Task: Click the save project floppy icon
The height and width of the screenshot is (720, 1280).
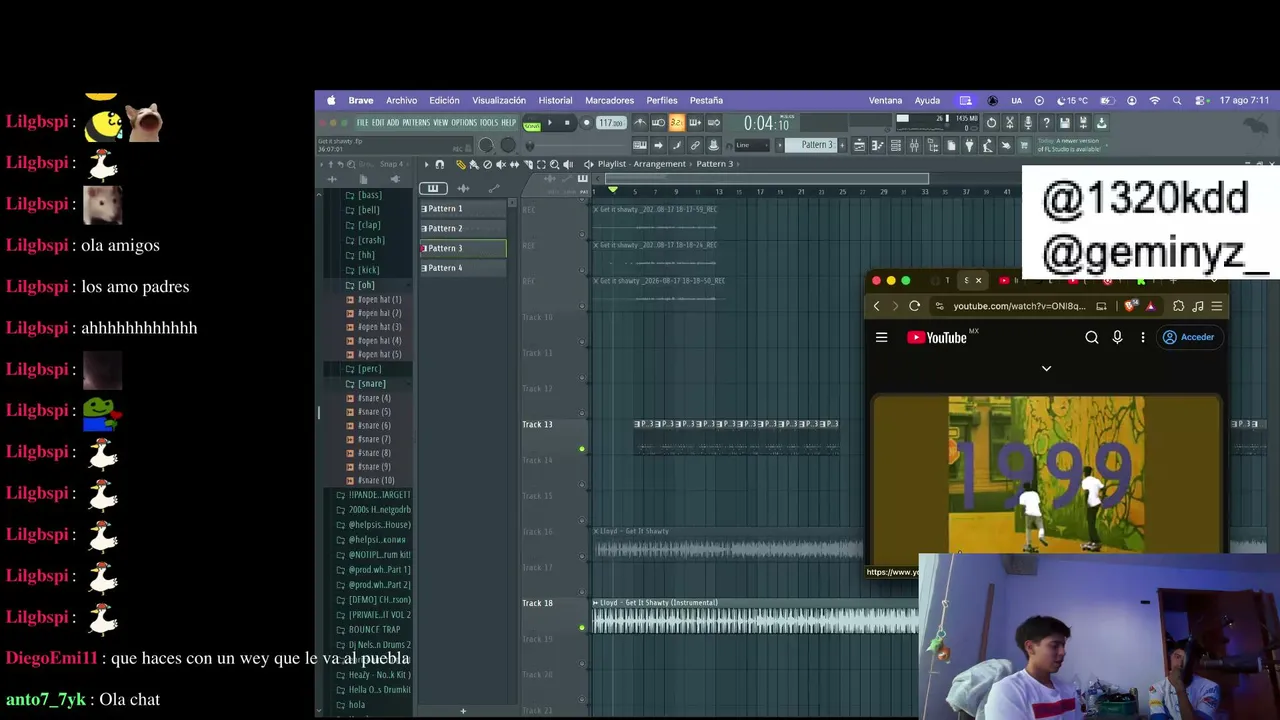Action: [x=1065, y=123]
